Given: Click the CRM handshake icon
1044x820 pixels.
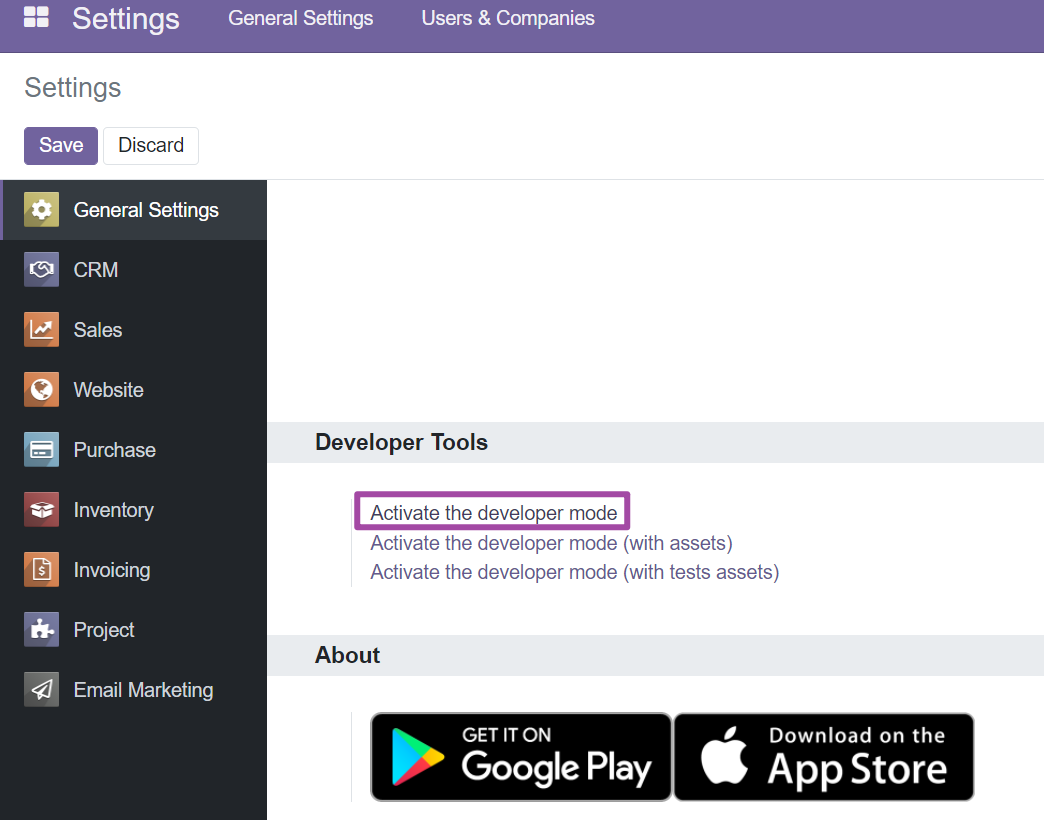Looking at the screenshot, I should pyautogui.click(x=41, y=270).
